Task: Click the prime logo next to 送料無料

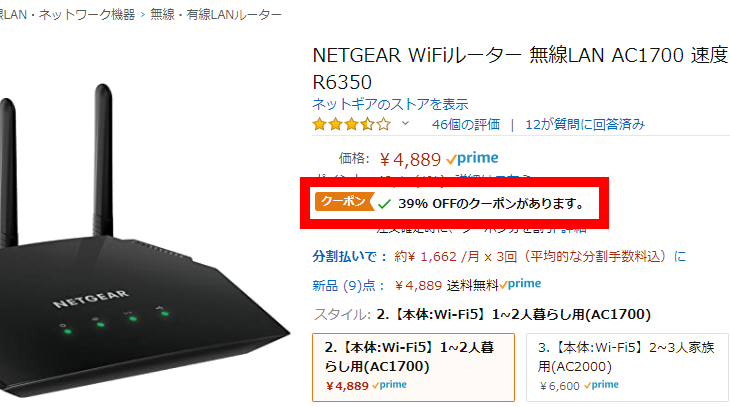Action: [x=519, y=284]
